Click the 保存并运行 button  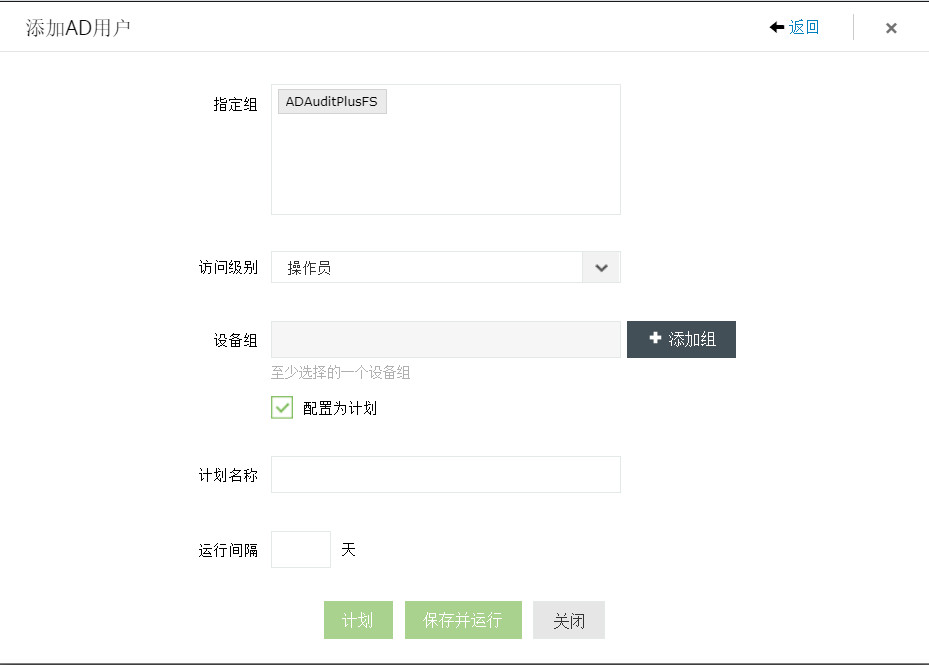coord(463,620)
